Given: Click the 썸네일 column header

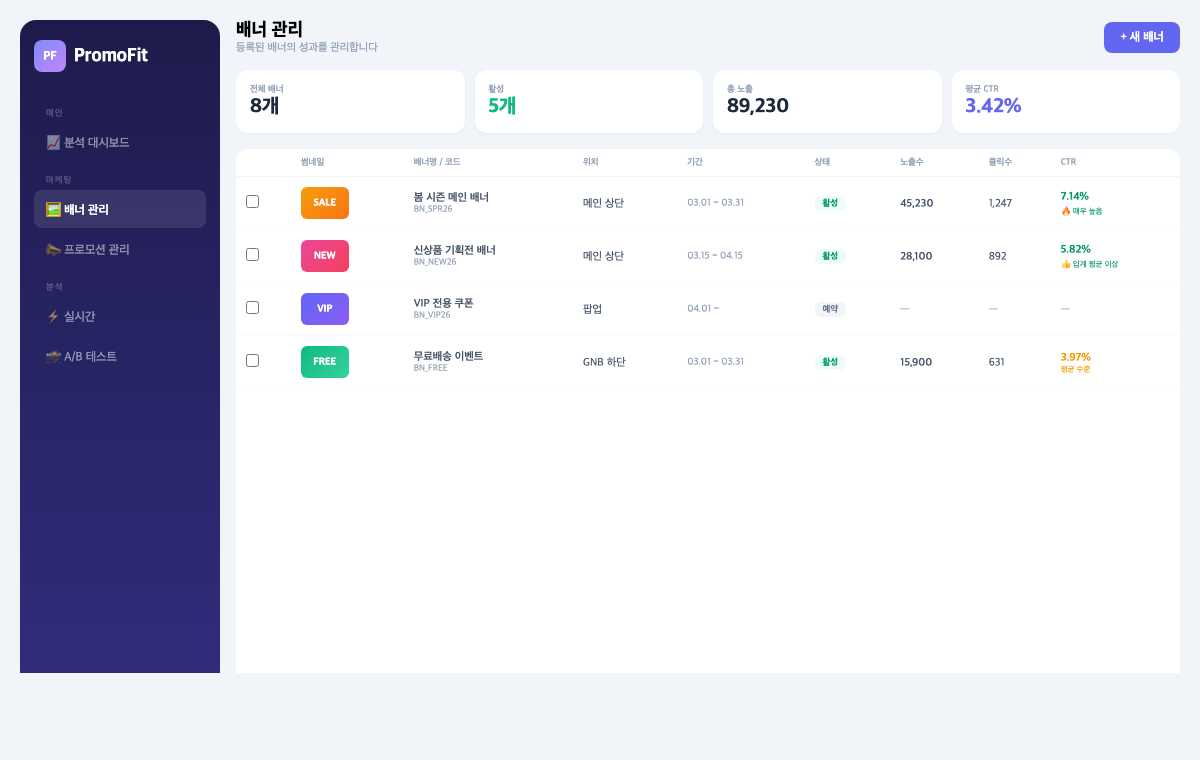Looking at the screenshot, I should tap(313, 162).
